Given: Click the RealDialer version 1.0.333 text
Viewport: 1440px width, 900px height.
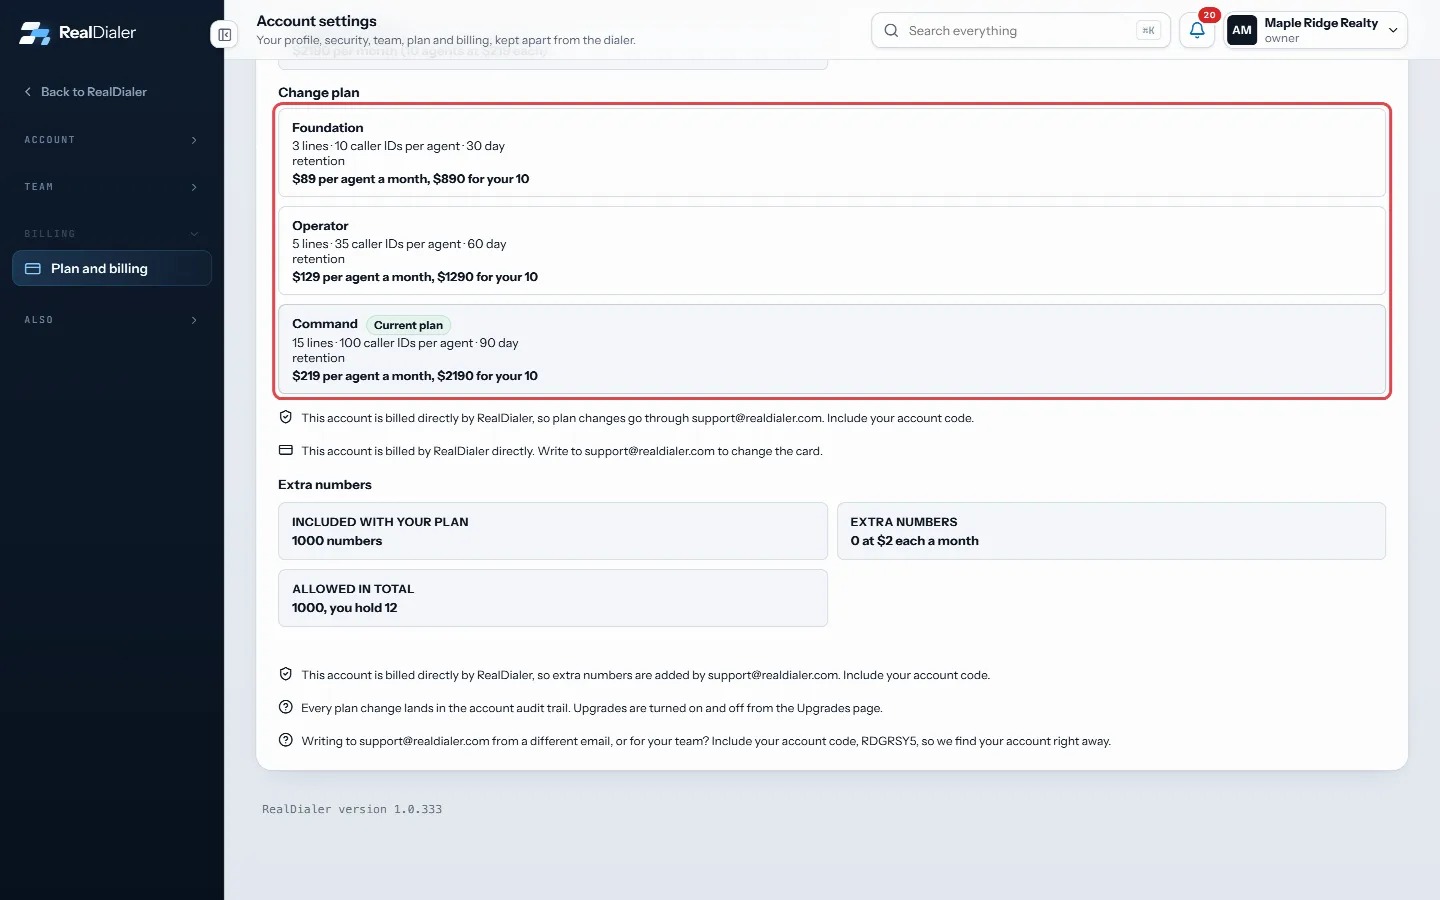Looking at the screenshot, I should pyautogui.click(x=352, y=809).
